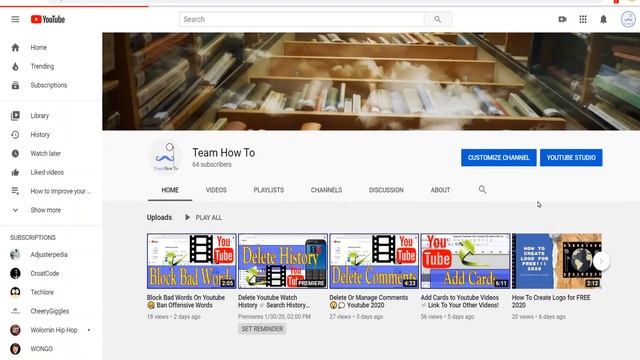Screen dimensions: 640x360
Task: Open the Delete History premiere thumbnail
Action: [283, 261]
